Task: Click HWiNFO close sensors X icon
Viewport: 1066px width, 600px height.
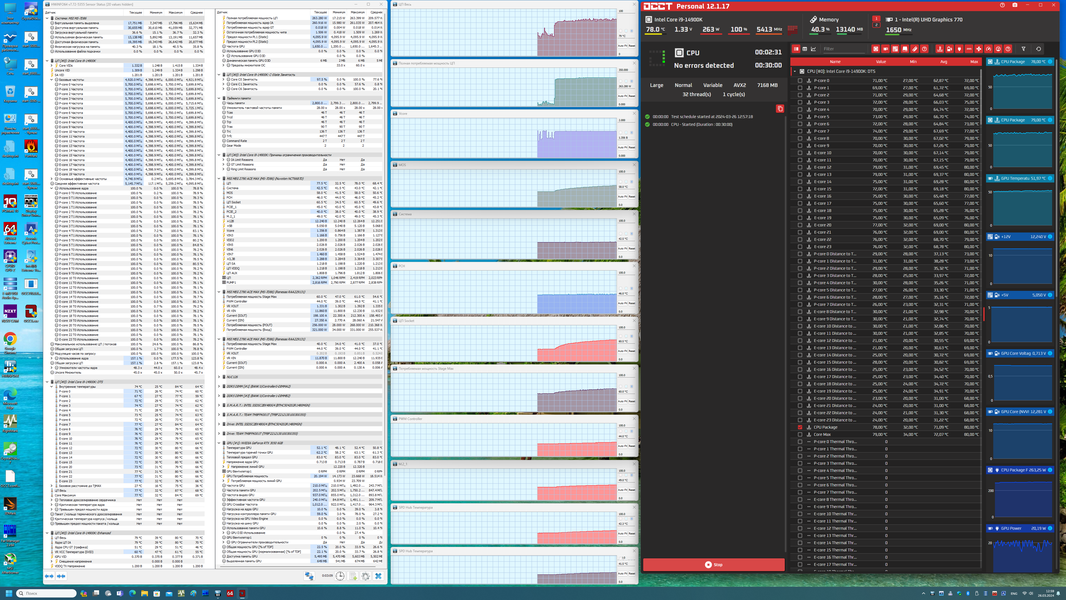Action: point(378,576)
